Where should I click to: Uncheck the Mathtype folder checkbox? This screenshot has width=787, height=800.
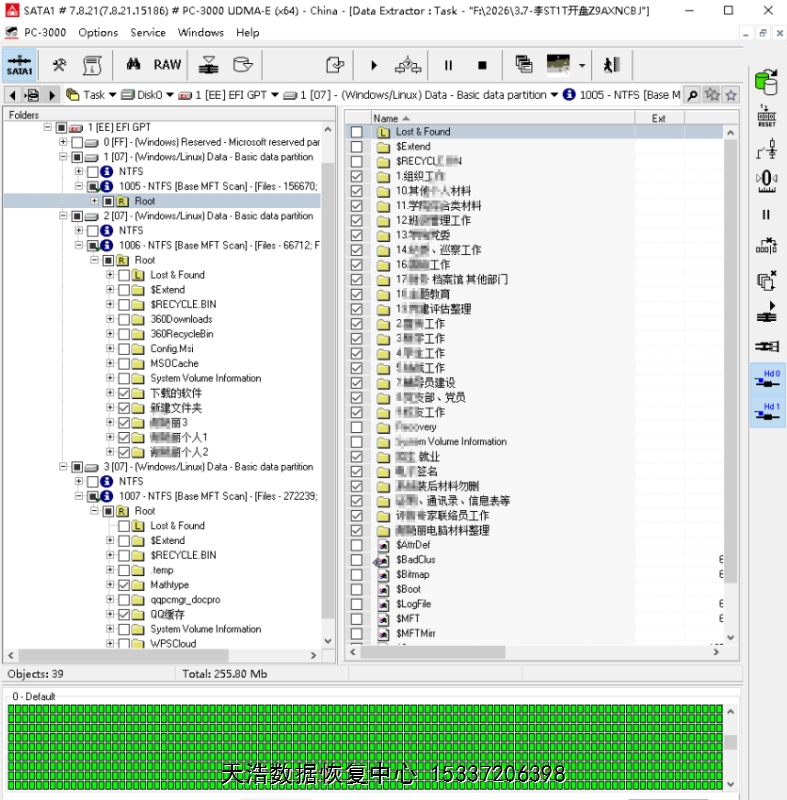point(124,585)
